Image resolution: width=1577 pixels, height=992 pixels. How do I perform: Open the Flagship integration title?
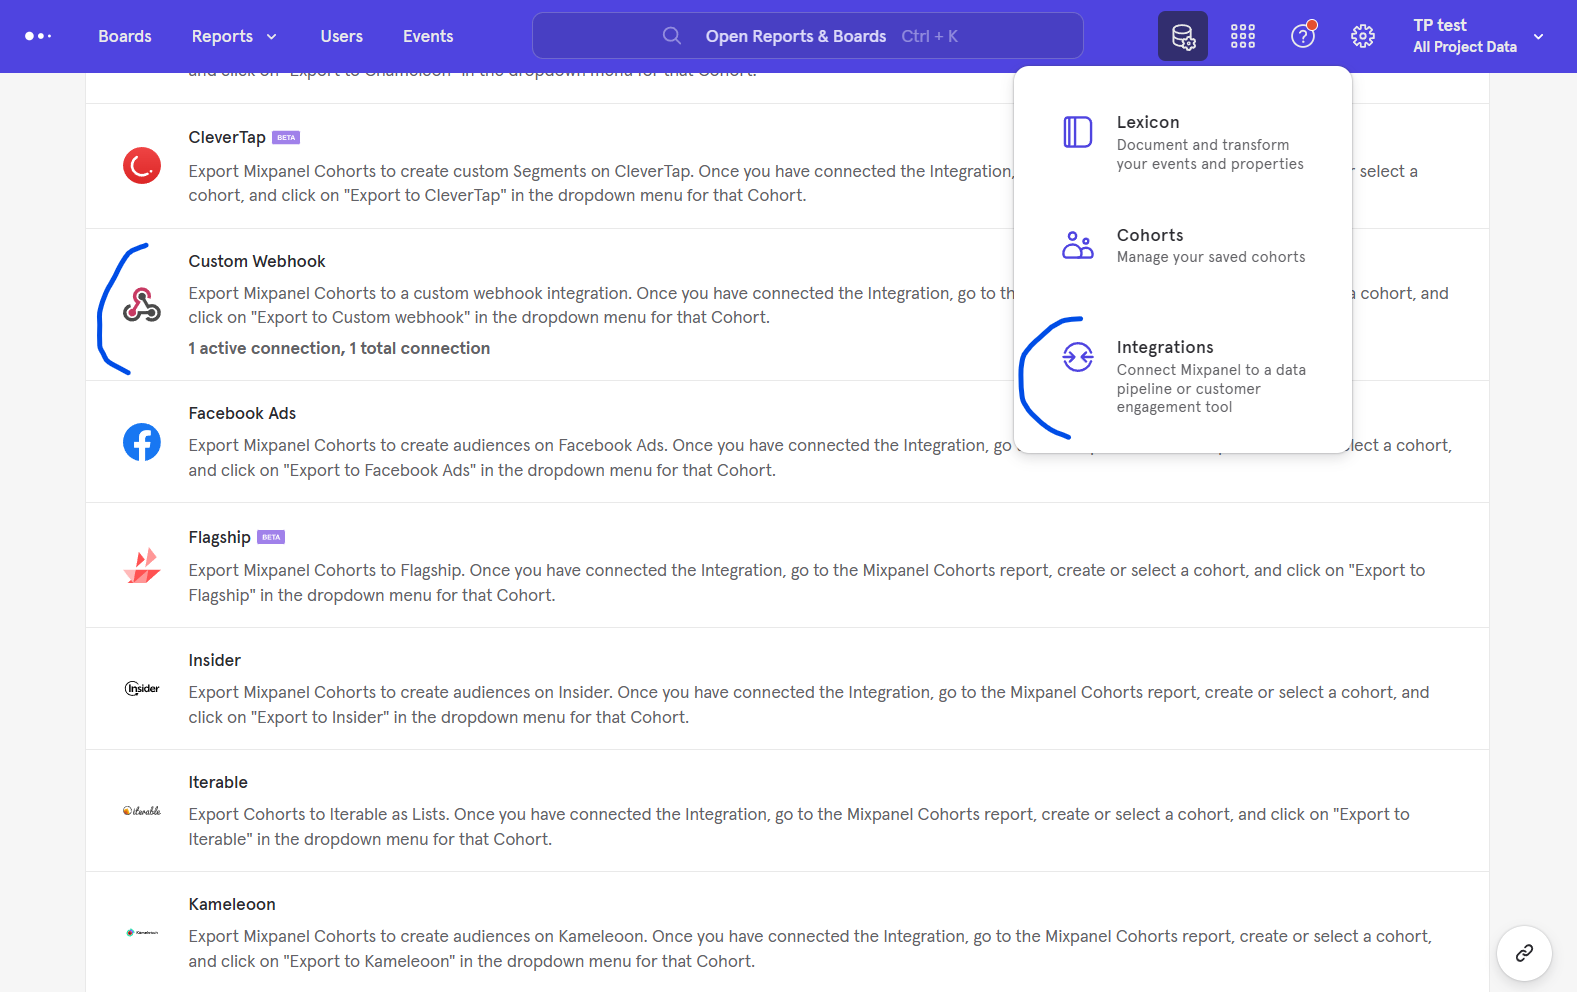(219, 537)
